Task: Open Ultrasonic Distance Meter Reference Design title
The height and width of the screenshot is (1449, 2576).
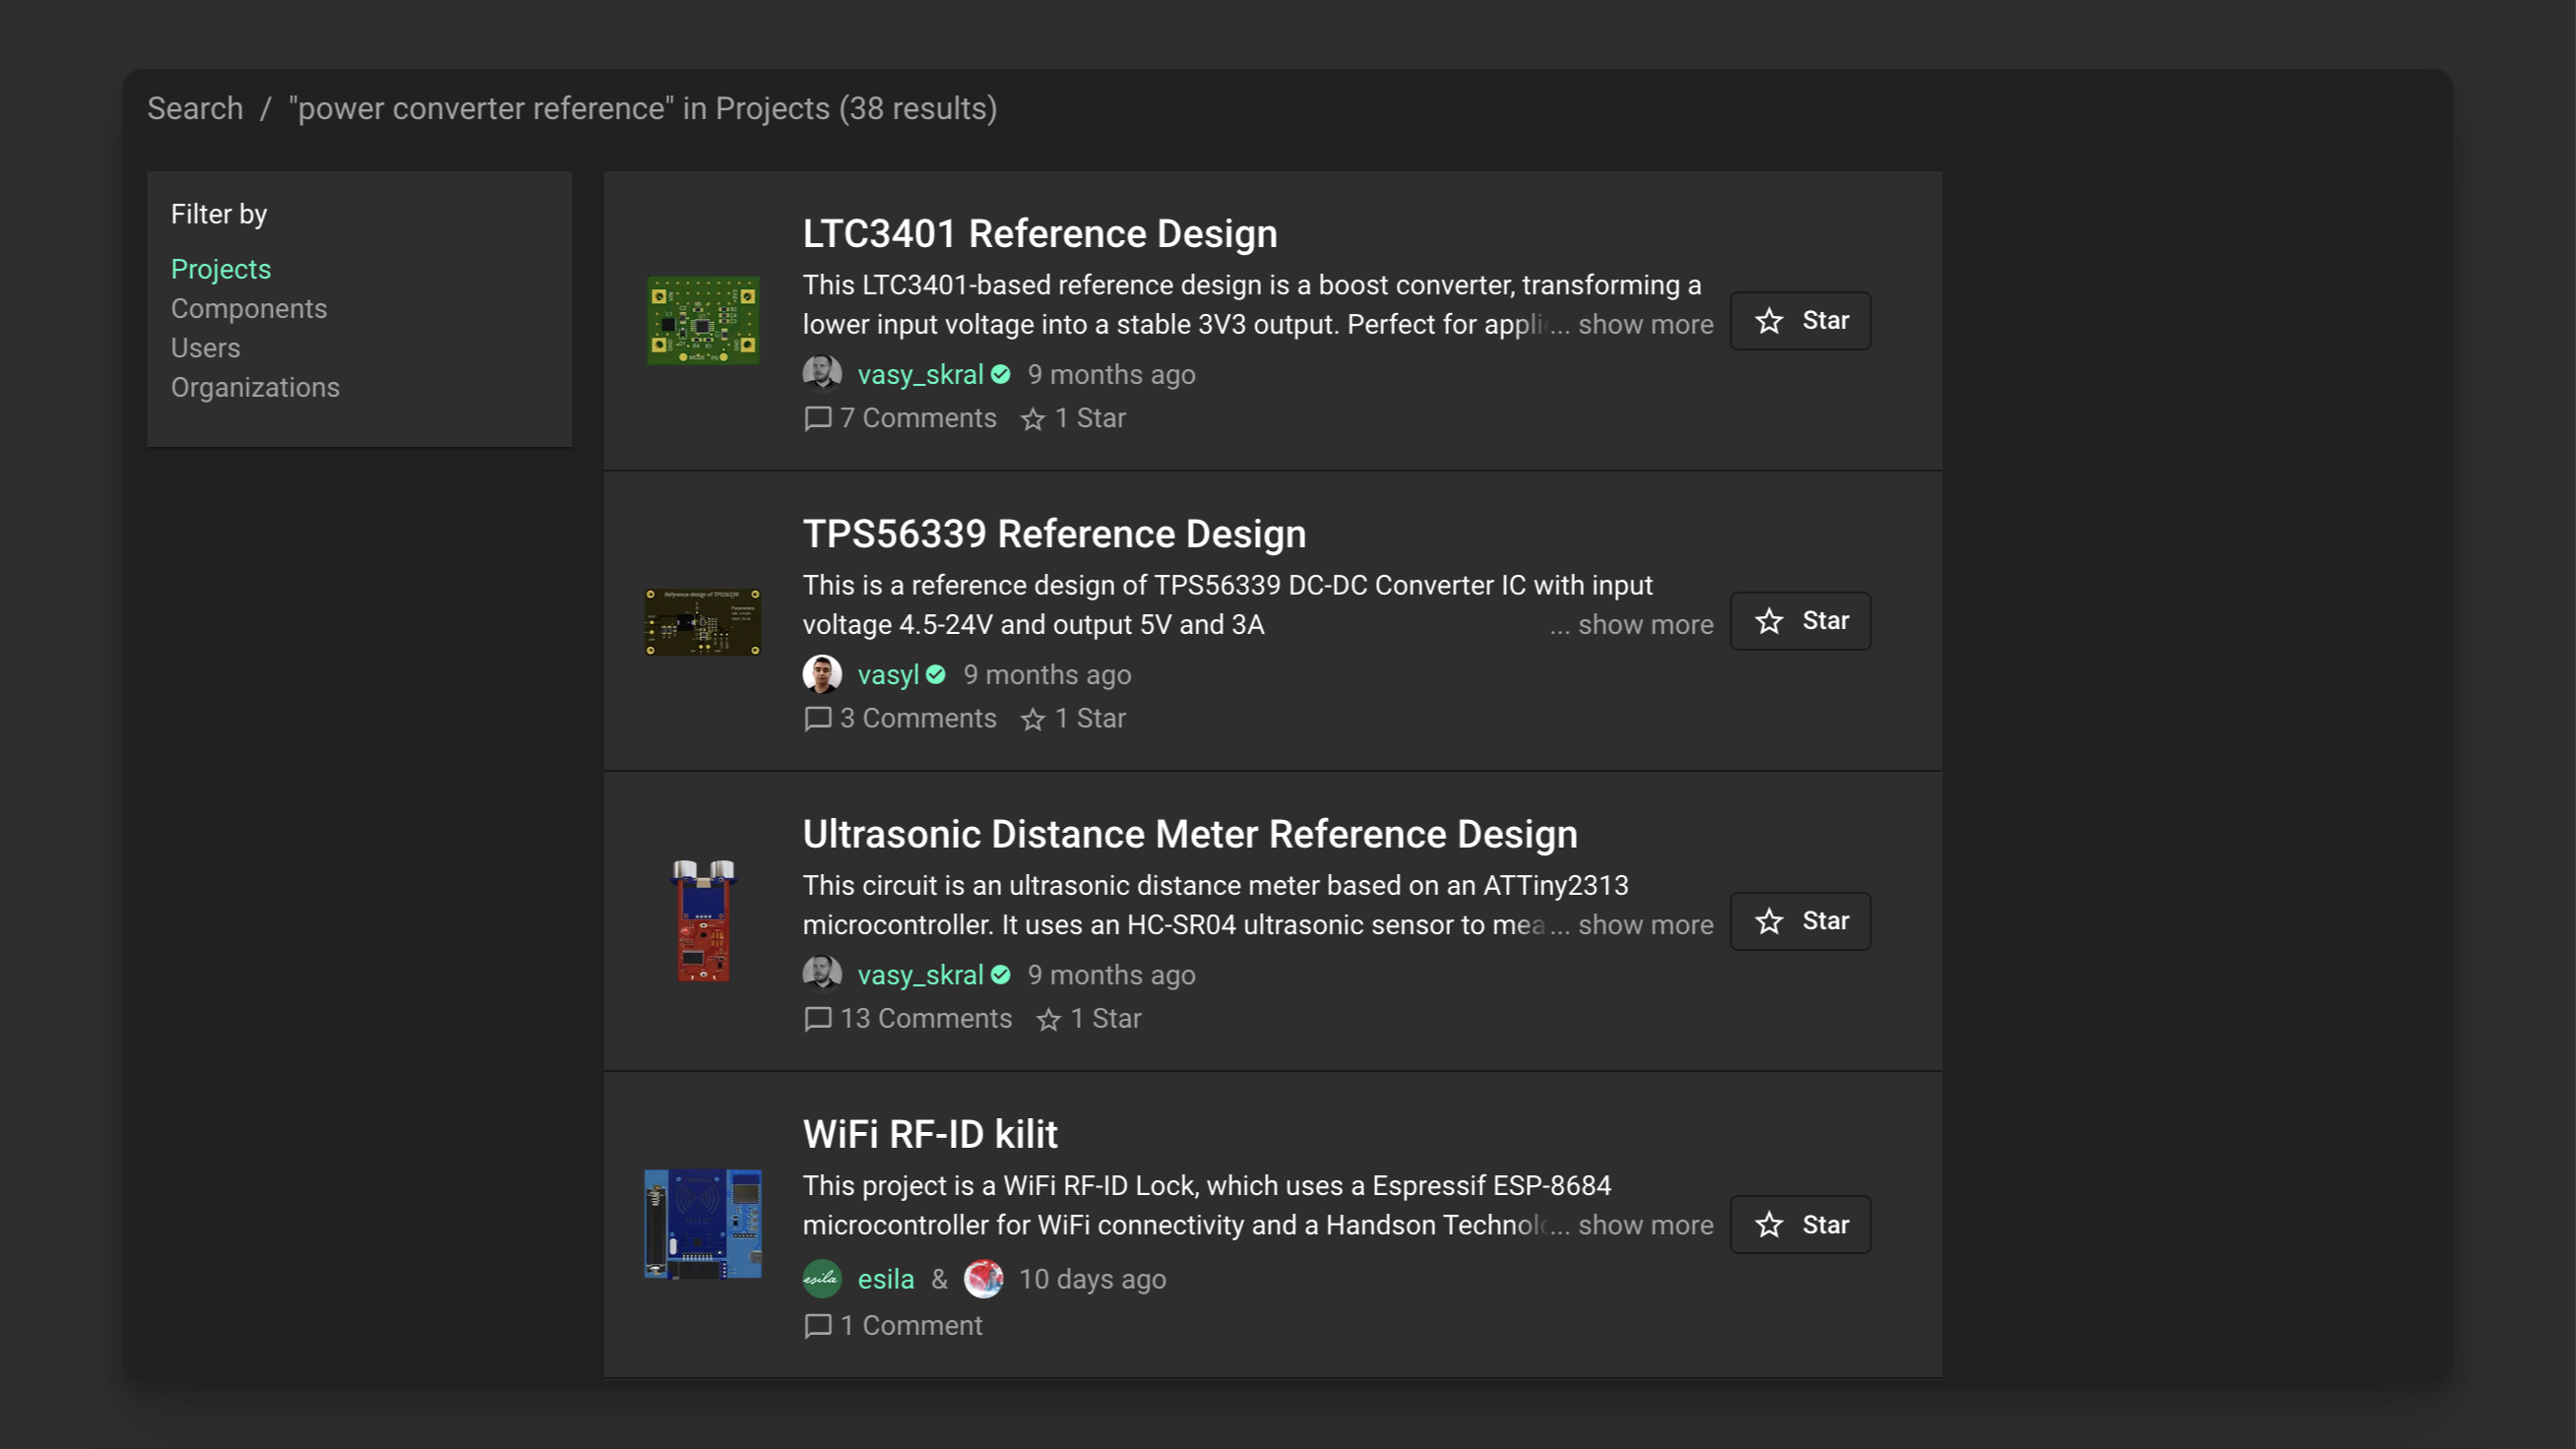Action: tap(1190, 833)
